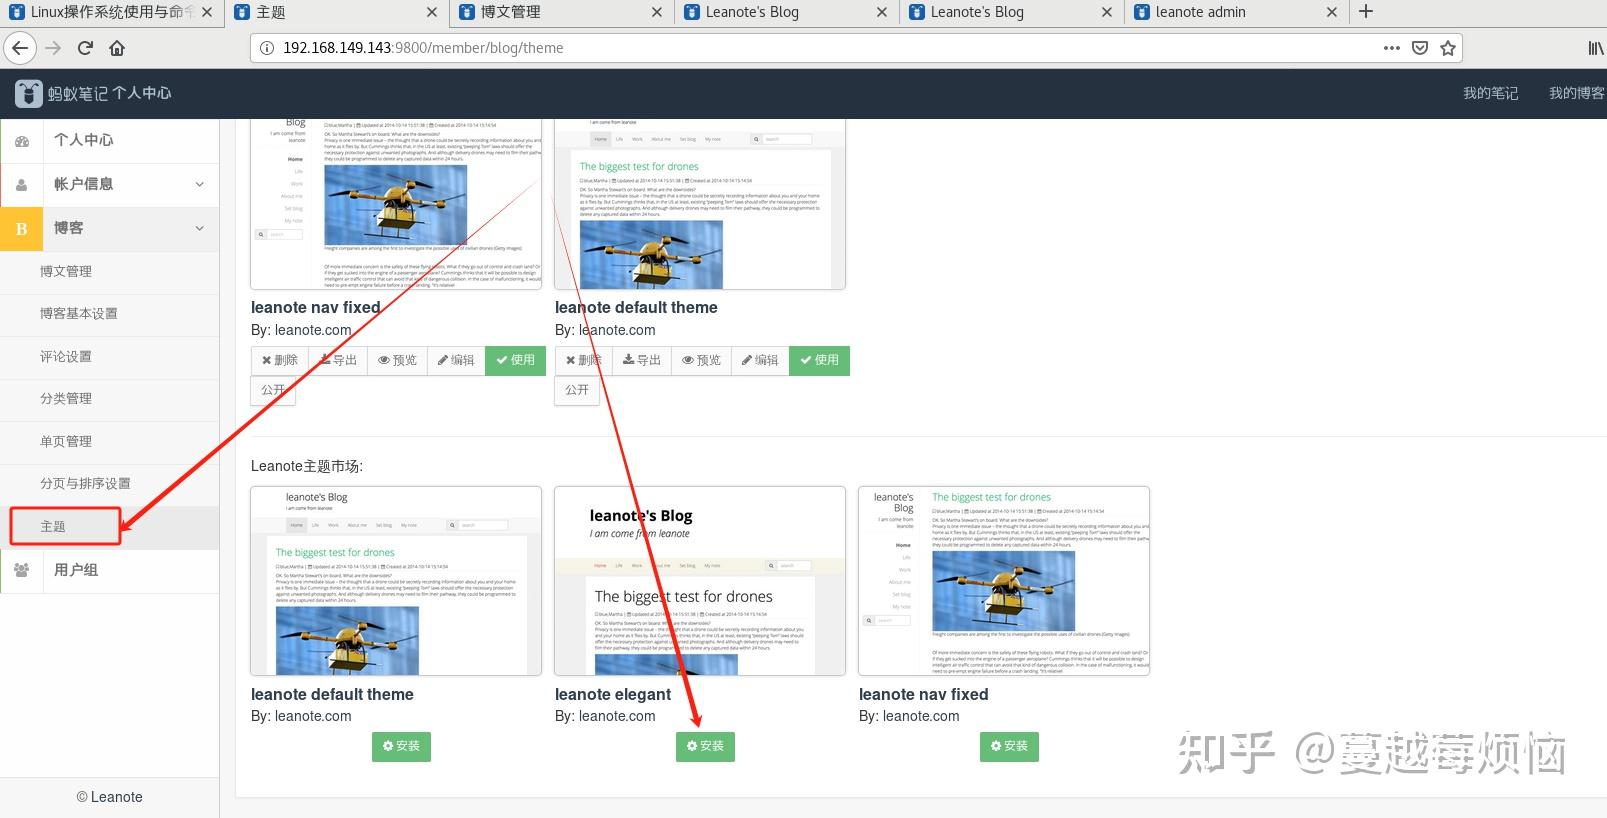Screen dimensions: 1607x818
Task: Go forward with the browser forward arrow
Action: [x=53, y=48]
